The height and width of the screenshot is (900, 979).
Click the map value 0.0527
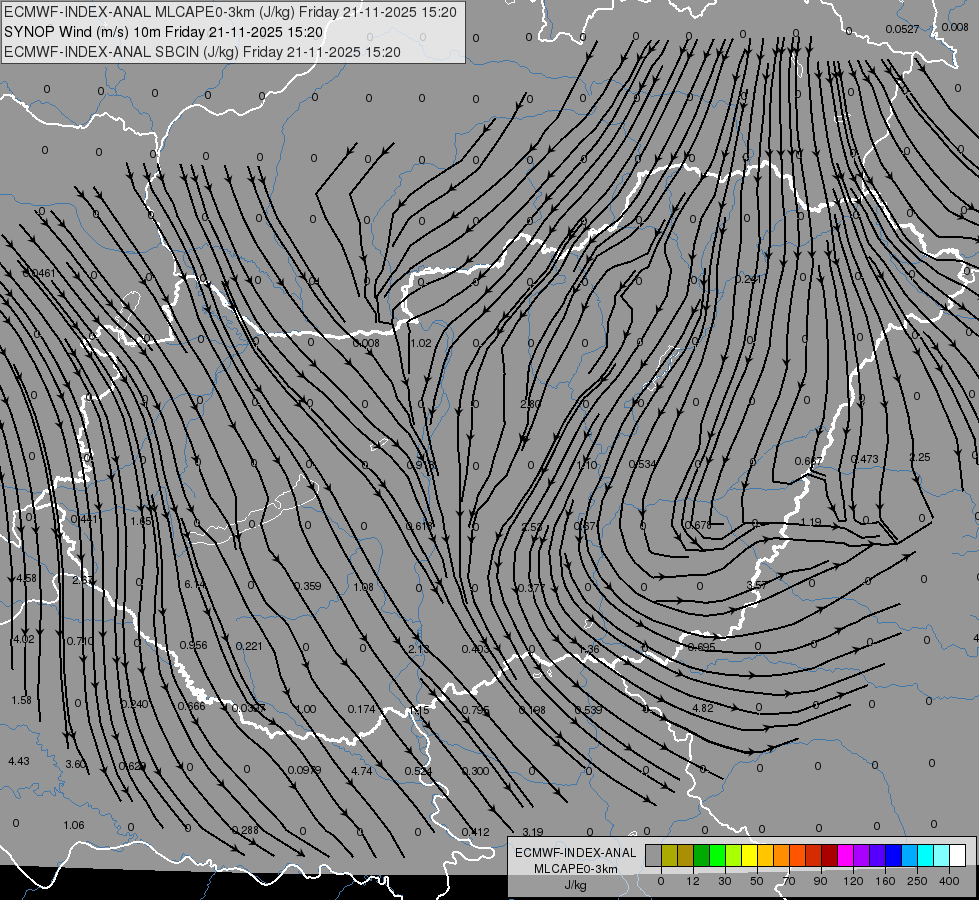[x=902, y=29]
